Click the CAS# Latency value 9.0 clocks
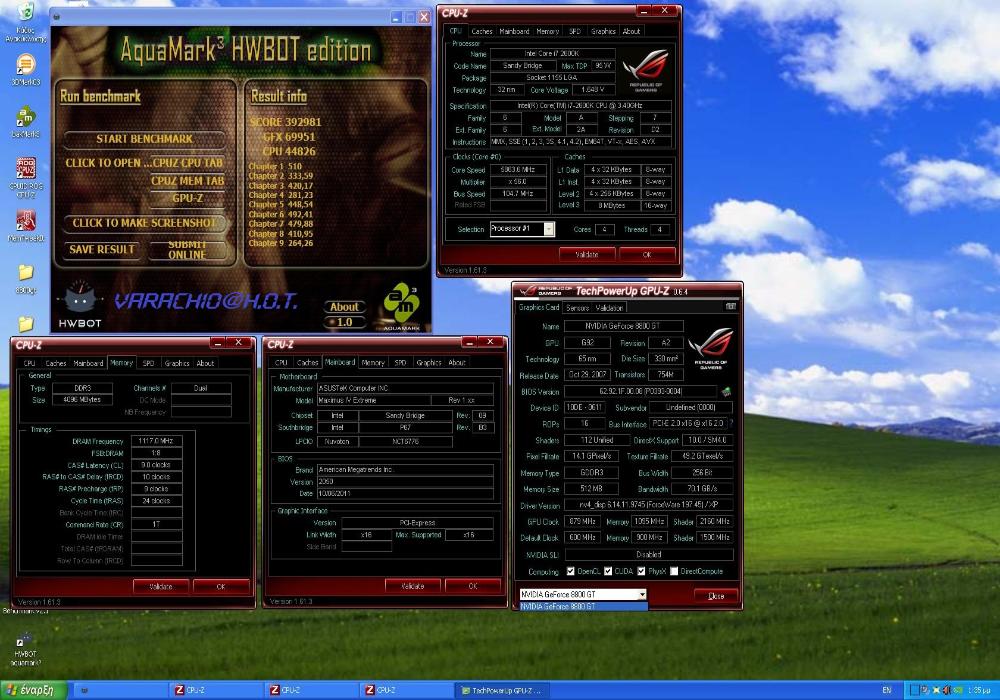The height and width of the screenshot is (700, 1000). pyautogui.click(x=157, y=465)
